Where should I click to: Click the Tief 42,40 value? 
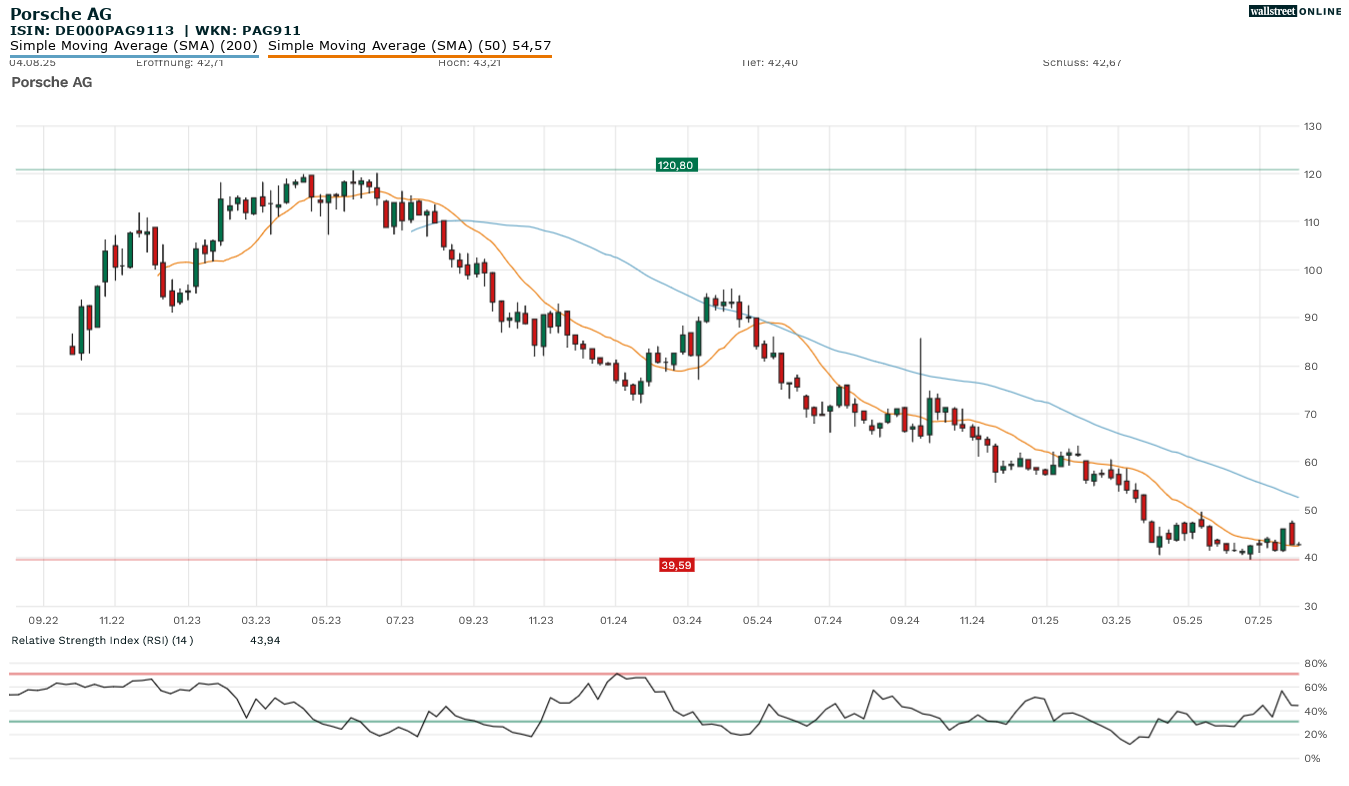click(x=769, y=63)
